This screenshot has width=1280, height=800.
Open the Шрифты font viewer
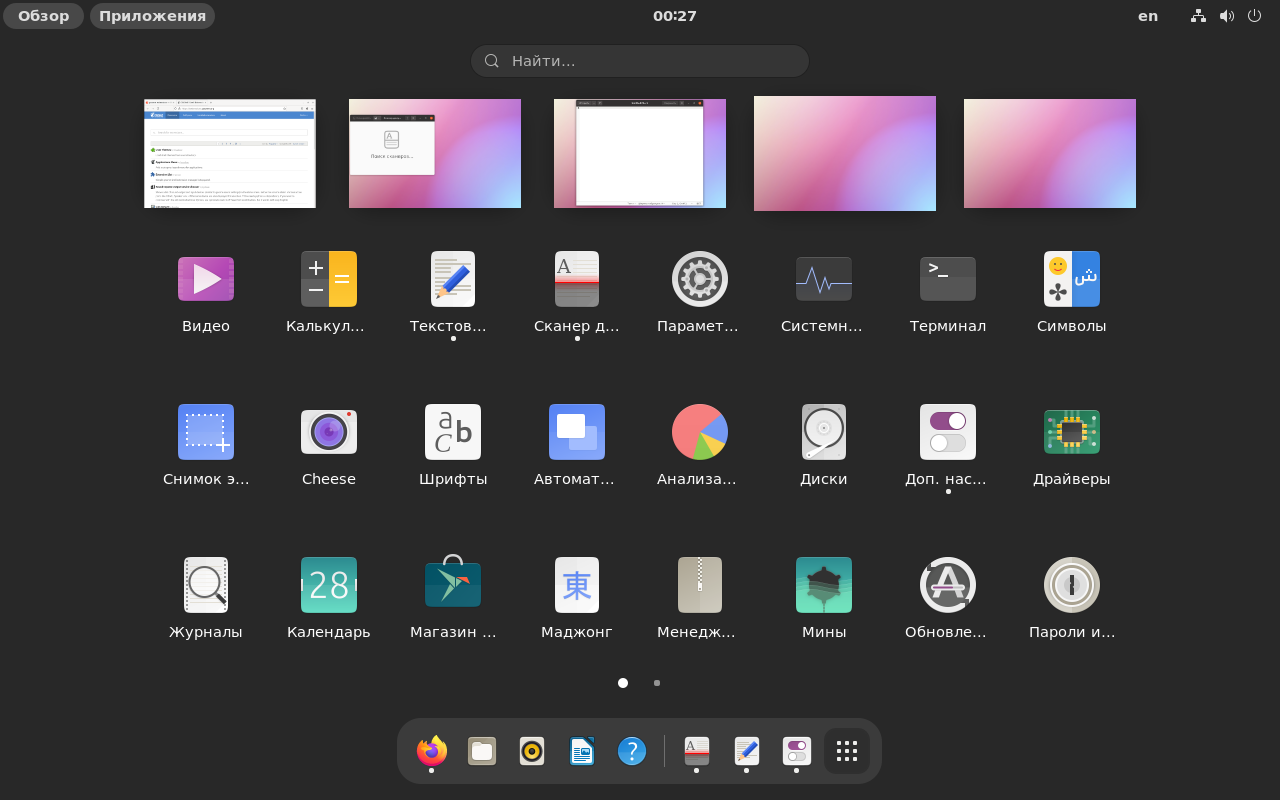tap(453, 432)
